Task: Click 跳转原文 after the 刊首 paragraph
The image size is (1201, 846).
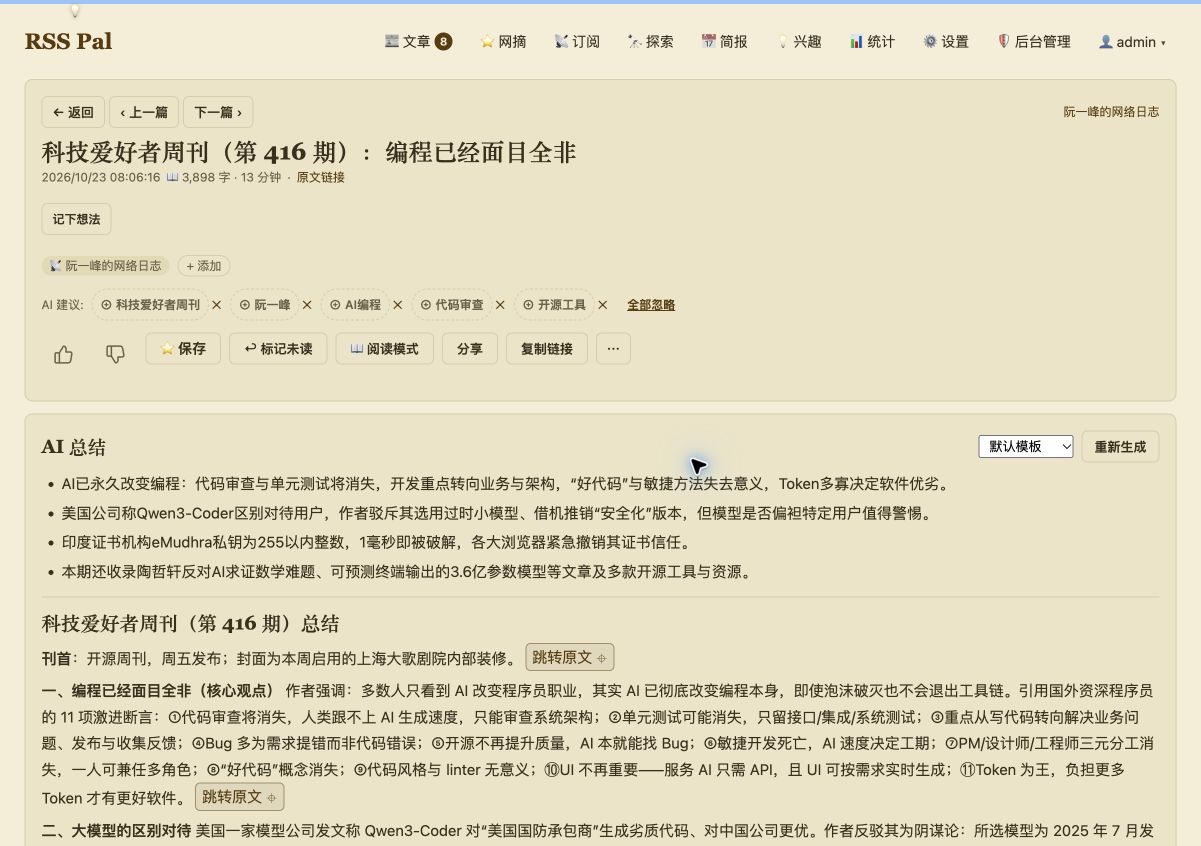Action: 569,657
